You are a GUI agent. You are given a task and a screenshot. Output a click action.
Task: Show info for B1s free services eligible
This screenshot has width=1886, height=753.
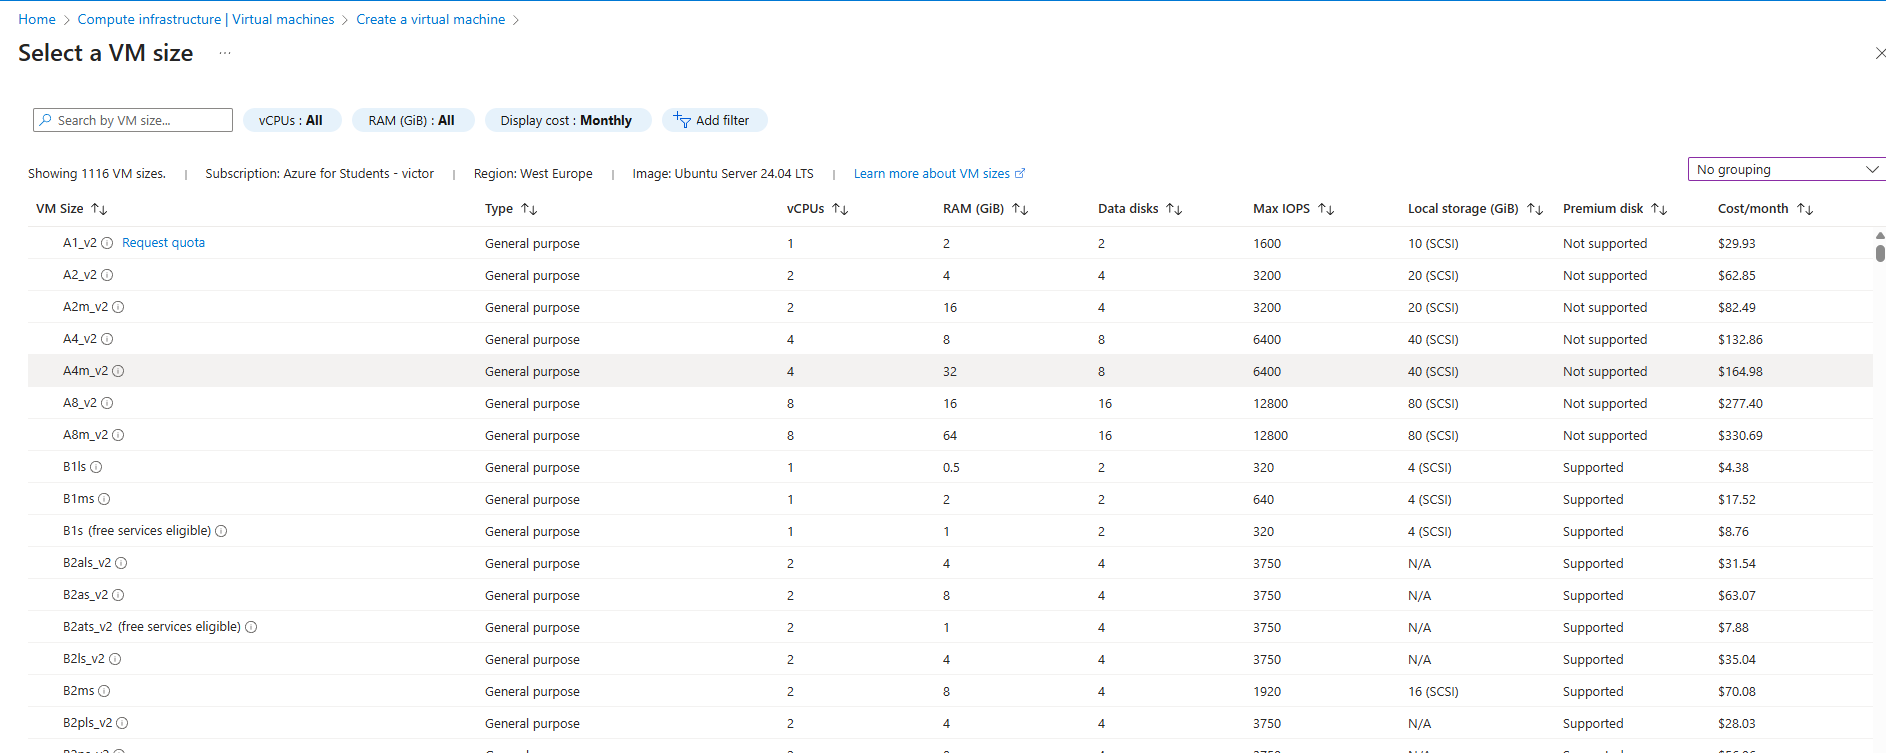tap(221, 531)
